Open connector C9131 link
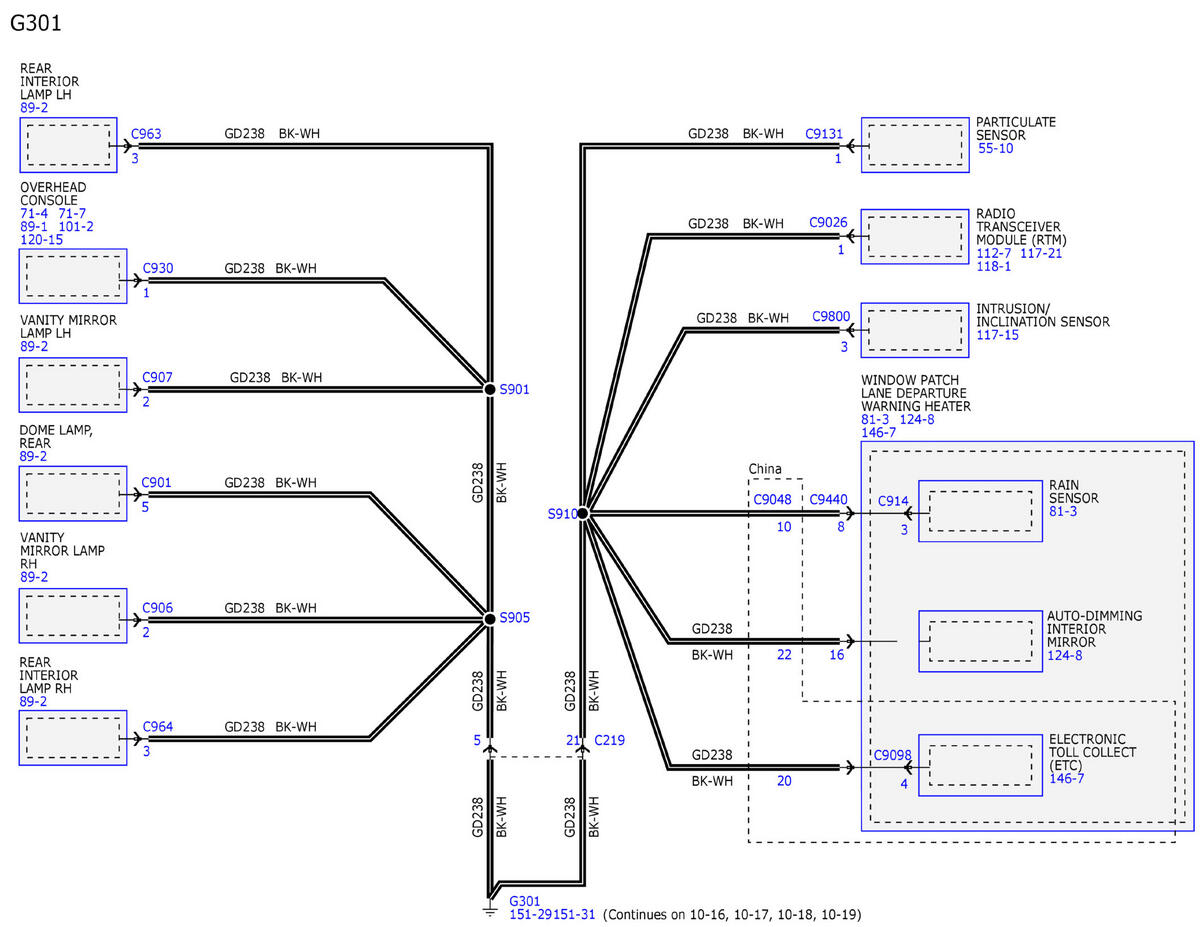 (824, 132)
